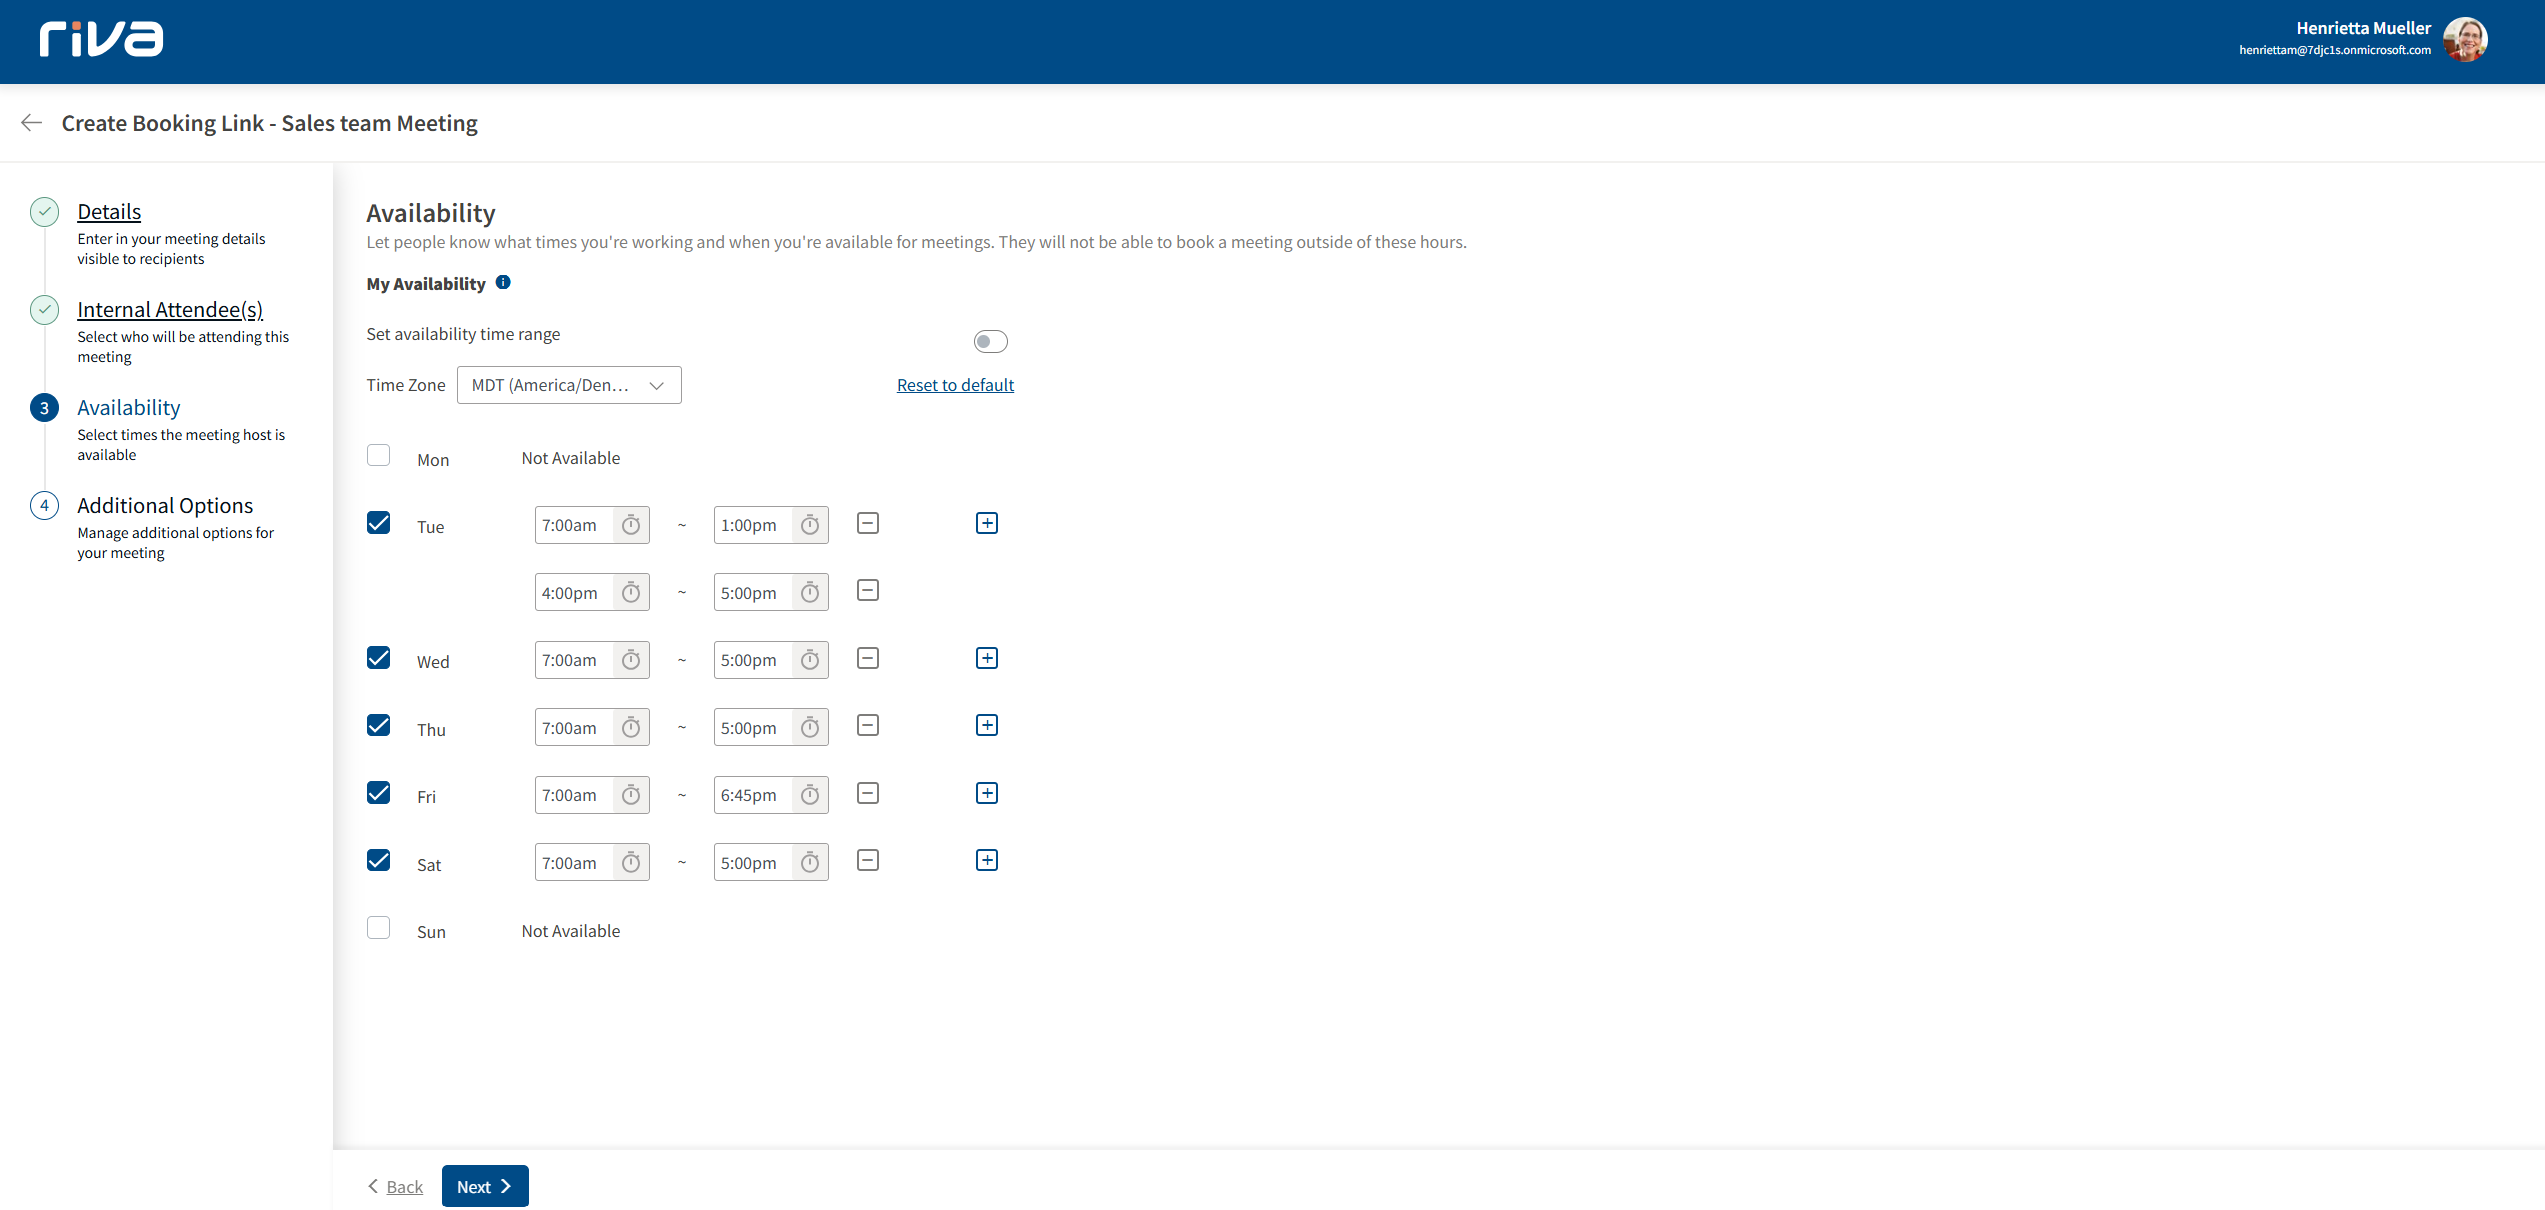2545x1210 pixels.
Task: Click the Details completed checkmark circle
Action: (x=44, y=211)
